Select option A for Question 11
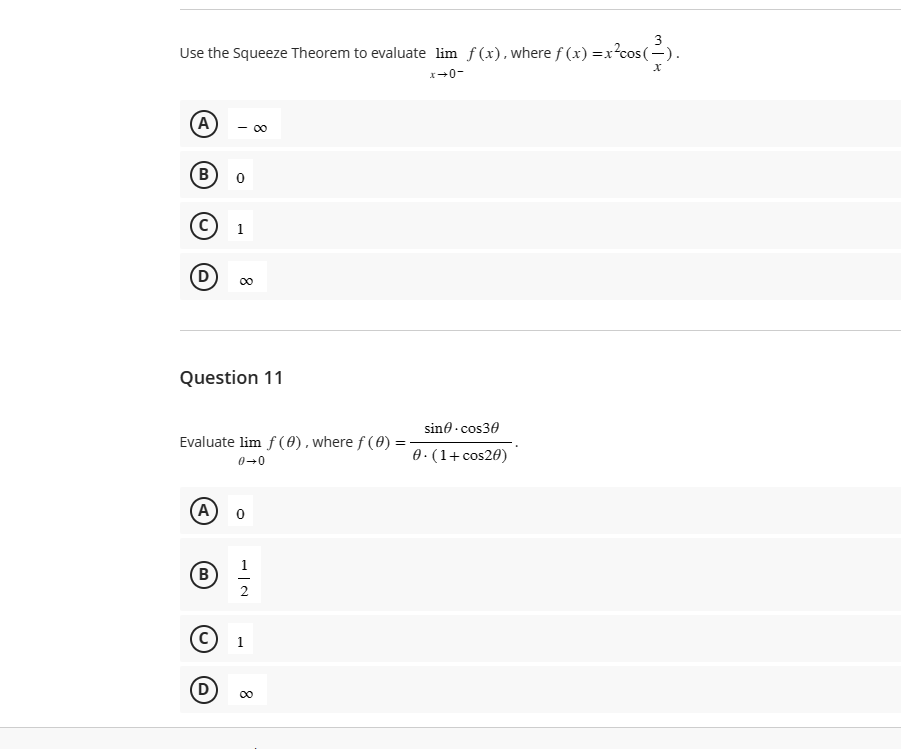Screen dimensions: 901x749 pyautogui.click(x=203, y=512)
